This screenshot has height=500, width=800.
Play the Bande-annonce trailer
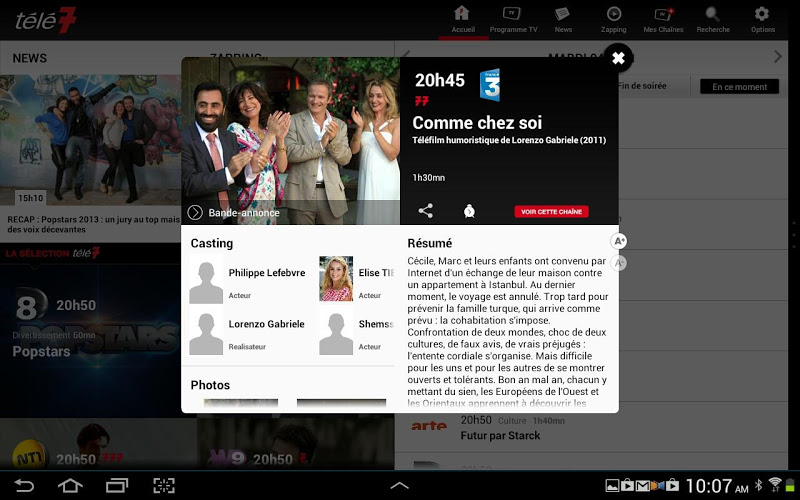234,212
